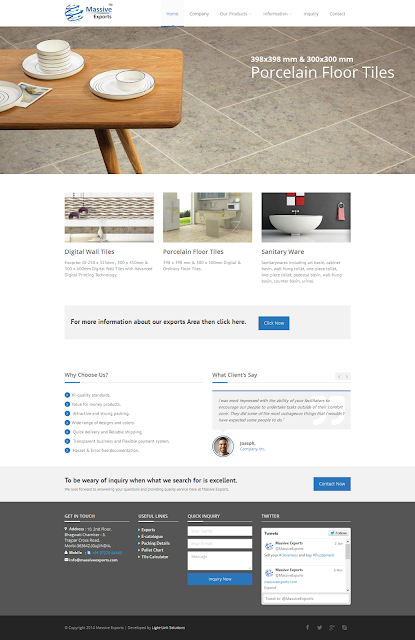This screenshot has height=640, width=415.
Task: Click the Click Now button
Action: [x=274, y=323]
